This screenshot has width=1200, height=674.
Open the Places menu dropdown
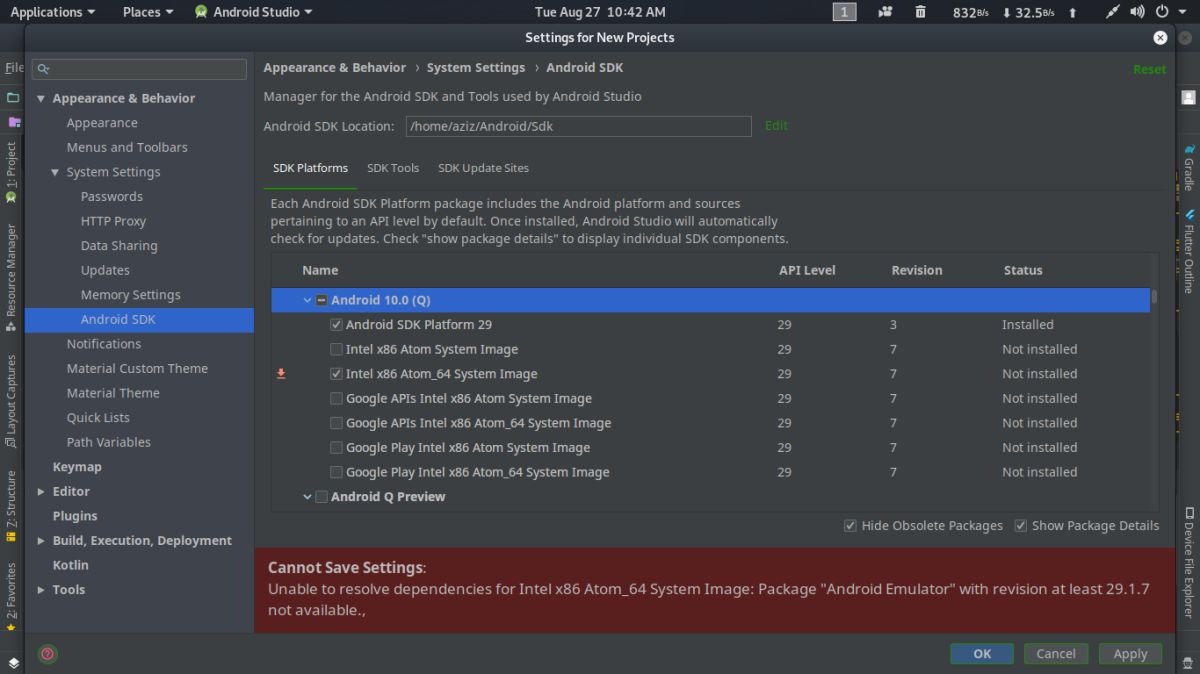click(x=148, y=12)
